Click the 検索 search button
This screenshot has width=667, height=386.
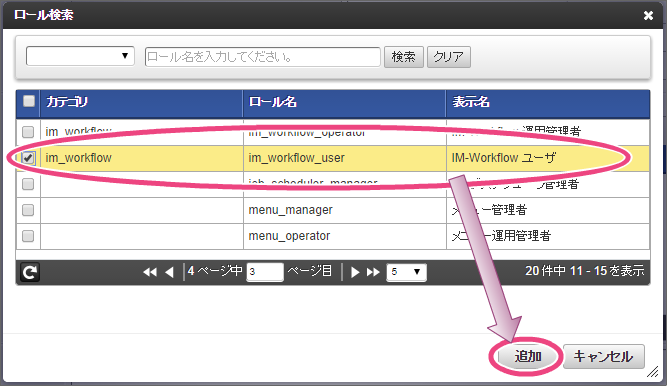404,57
